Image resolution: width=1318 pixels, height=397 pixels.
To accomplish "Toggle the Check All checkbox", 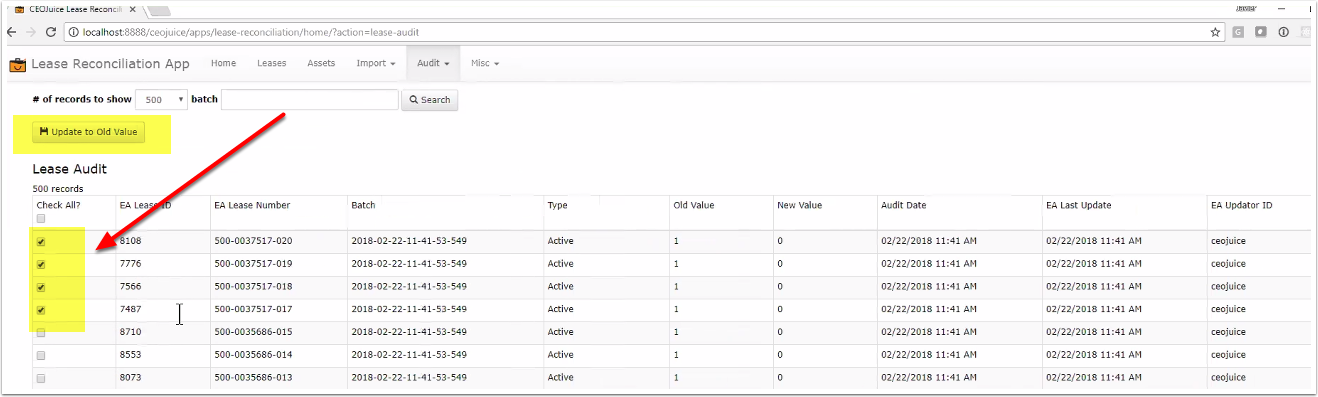I will 41,219.
